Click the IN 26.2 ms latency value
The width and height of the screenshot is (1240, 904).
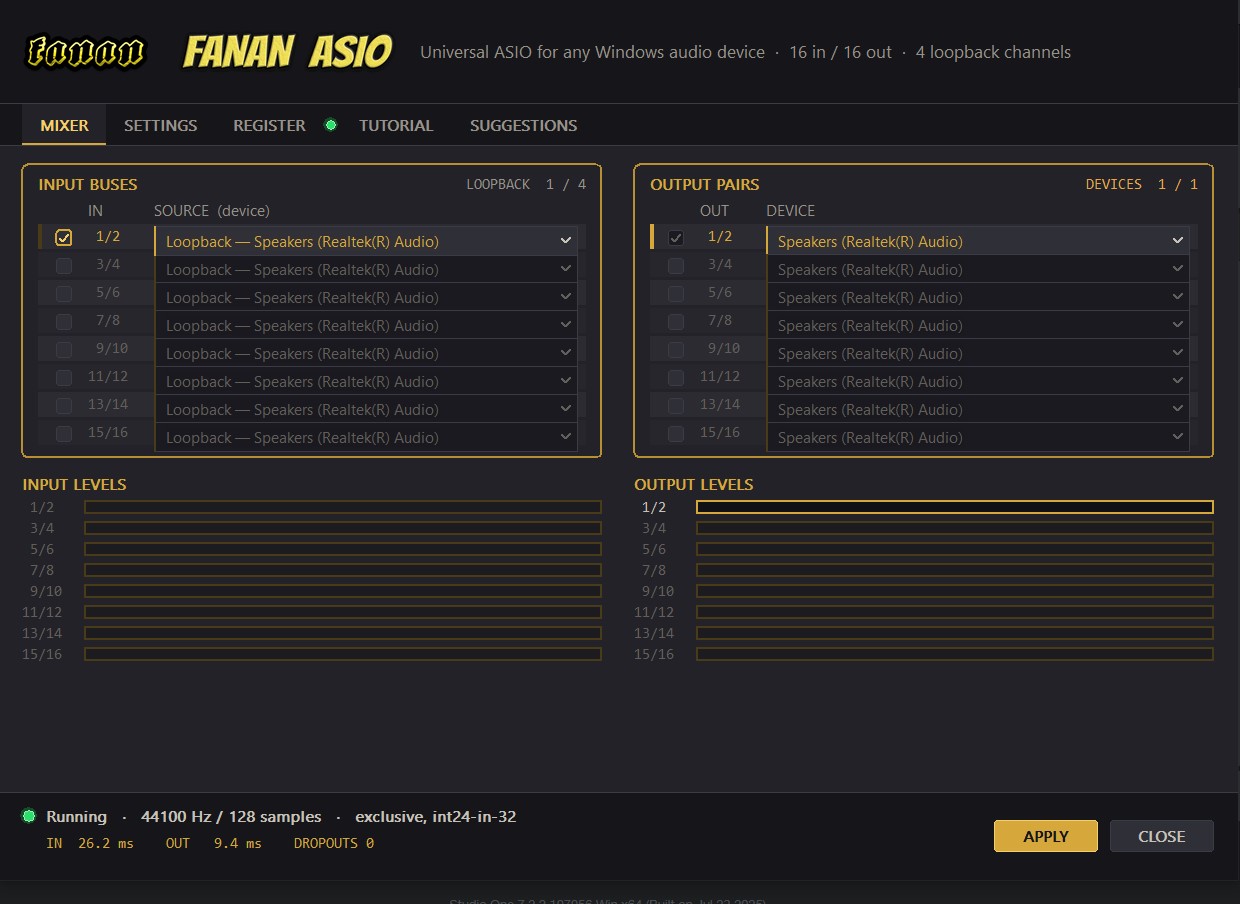pyautogui.click(x=90, y=843)
